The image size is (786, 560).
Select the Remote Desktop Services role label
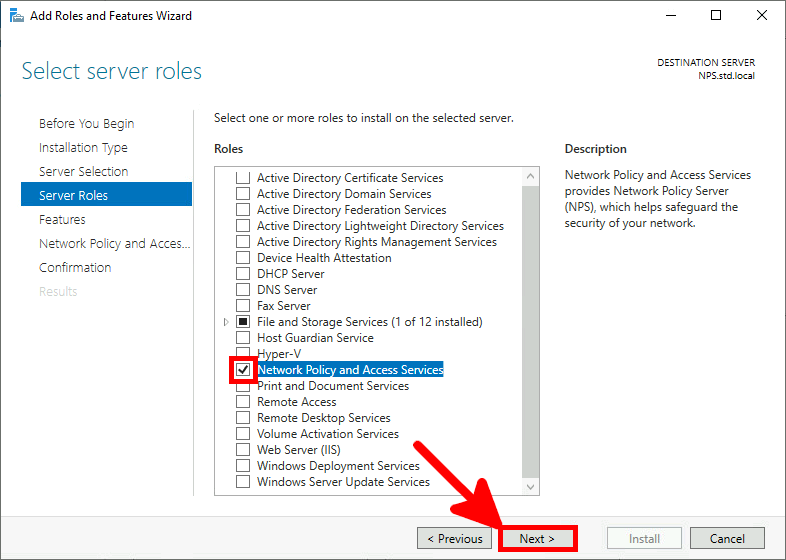pos(323,418)
